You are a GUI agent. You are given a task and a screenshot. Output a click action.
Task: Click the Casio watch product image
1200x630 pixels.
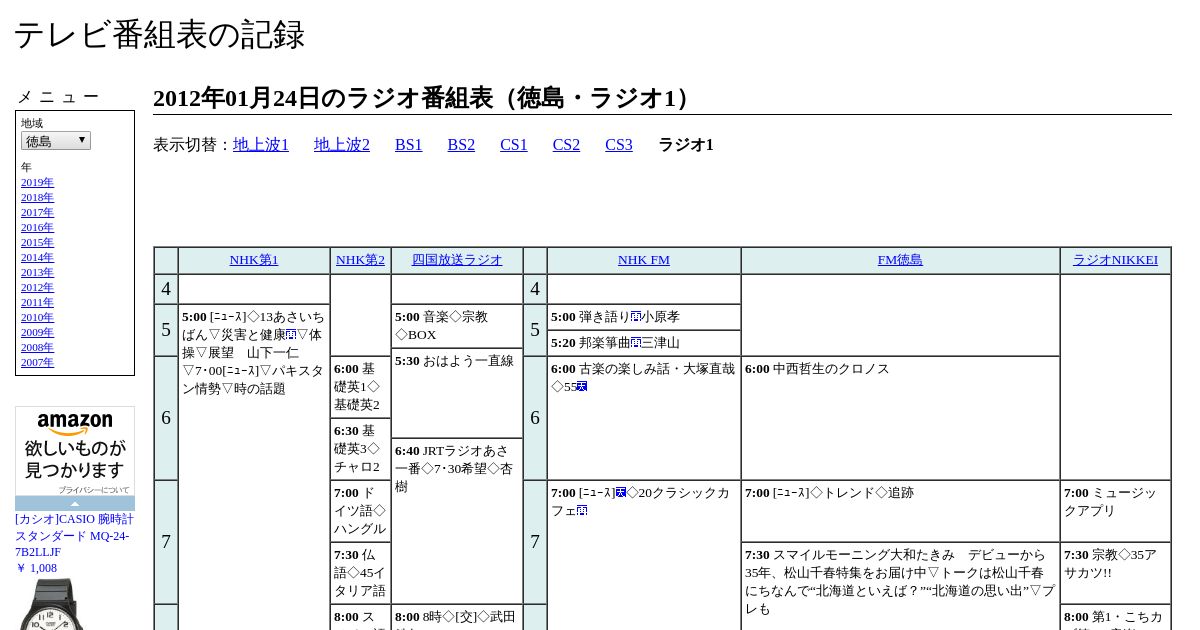point(52,605)
